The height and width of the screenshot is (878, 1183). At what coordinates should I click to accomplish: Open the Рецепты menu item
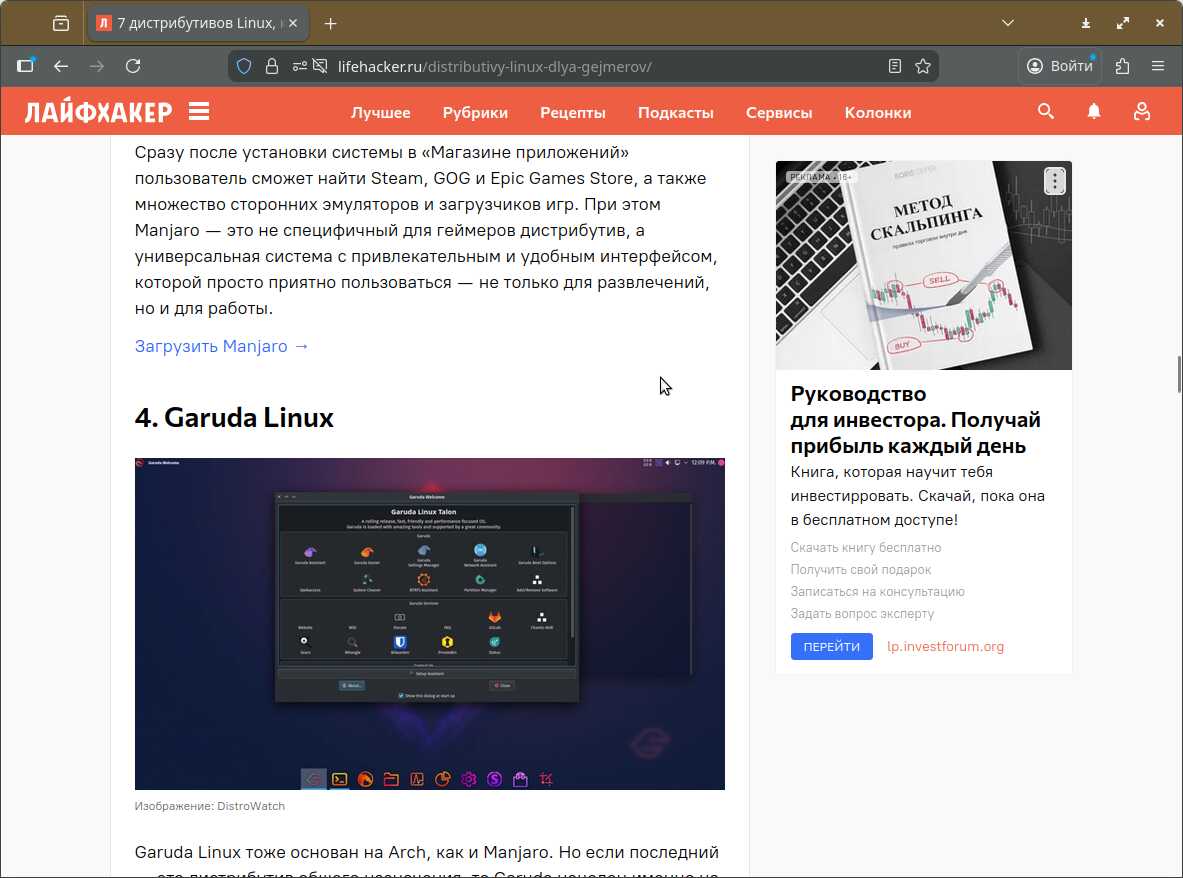pyautogui.click(x=573, y=112)
